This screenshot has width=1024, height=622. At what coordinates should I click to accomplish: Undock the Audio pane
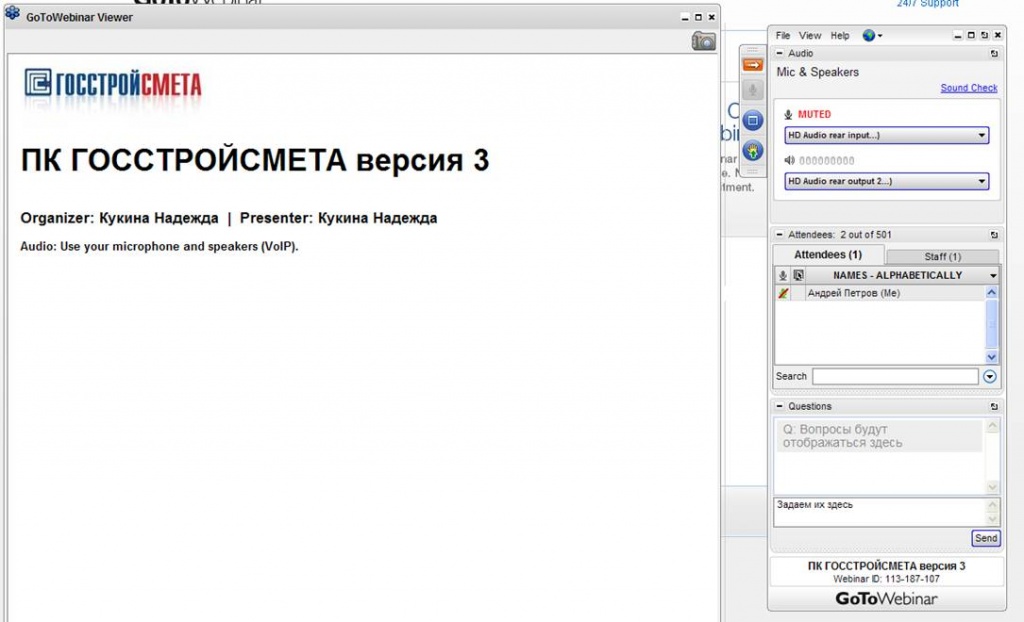point(994,54)
